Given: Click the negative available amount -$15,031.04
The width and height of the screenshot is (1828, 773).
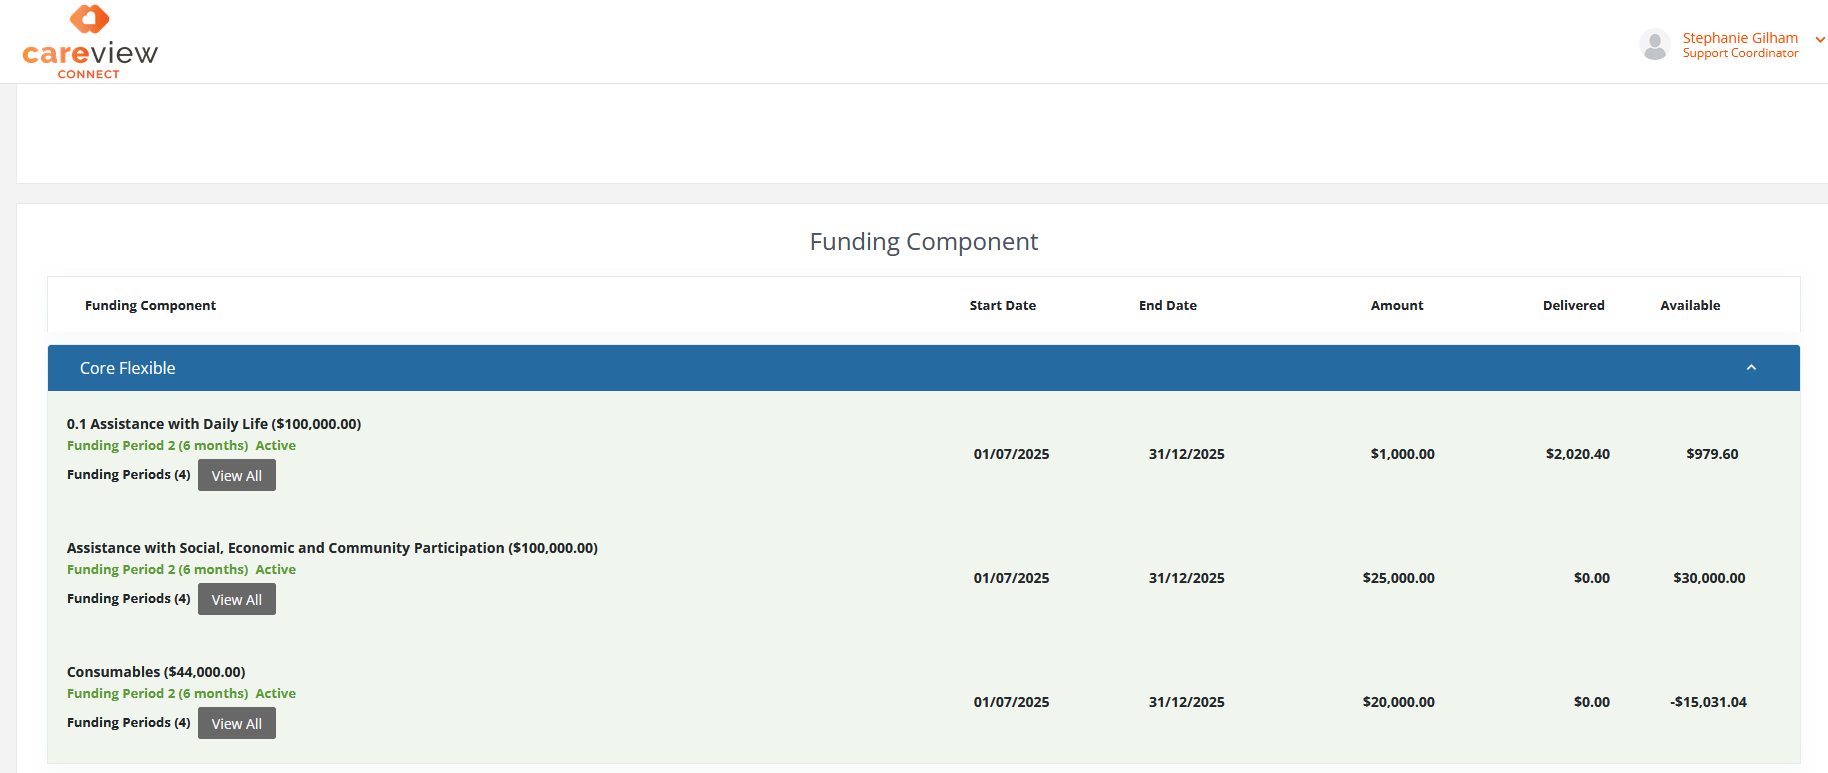Looking at the screenshot, I should point(1708,702).
